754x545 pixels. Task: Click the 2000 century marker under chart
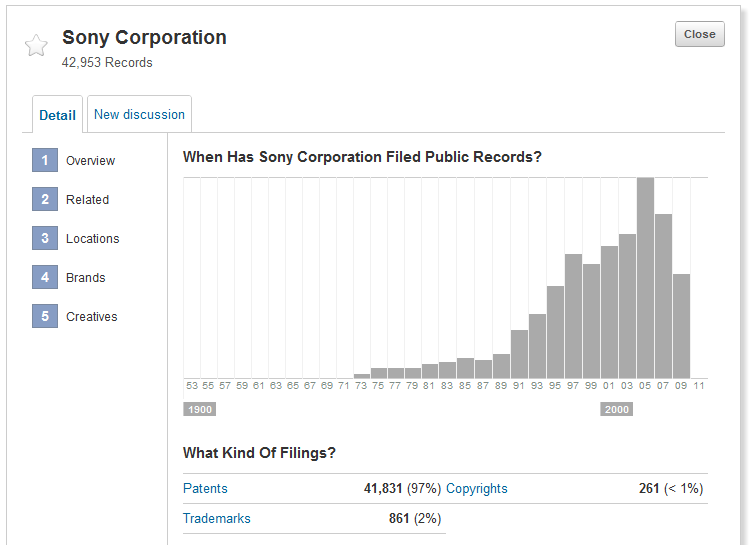[616, 410]
